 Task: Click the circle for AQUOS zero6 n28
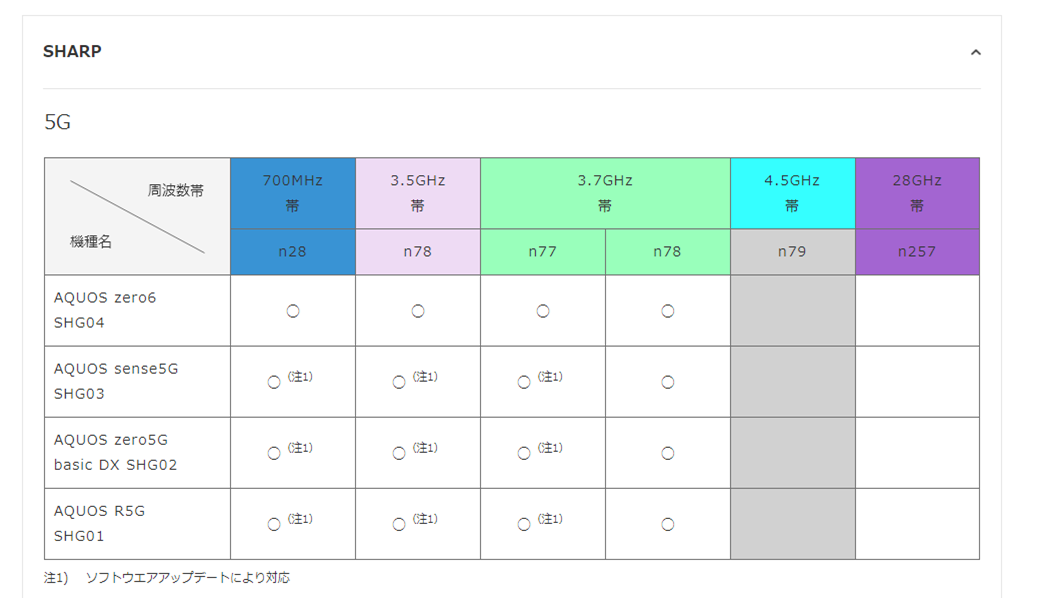(292, 311)
